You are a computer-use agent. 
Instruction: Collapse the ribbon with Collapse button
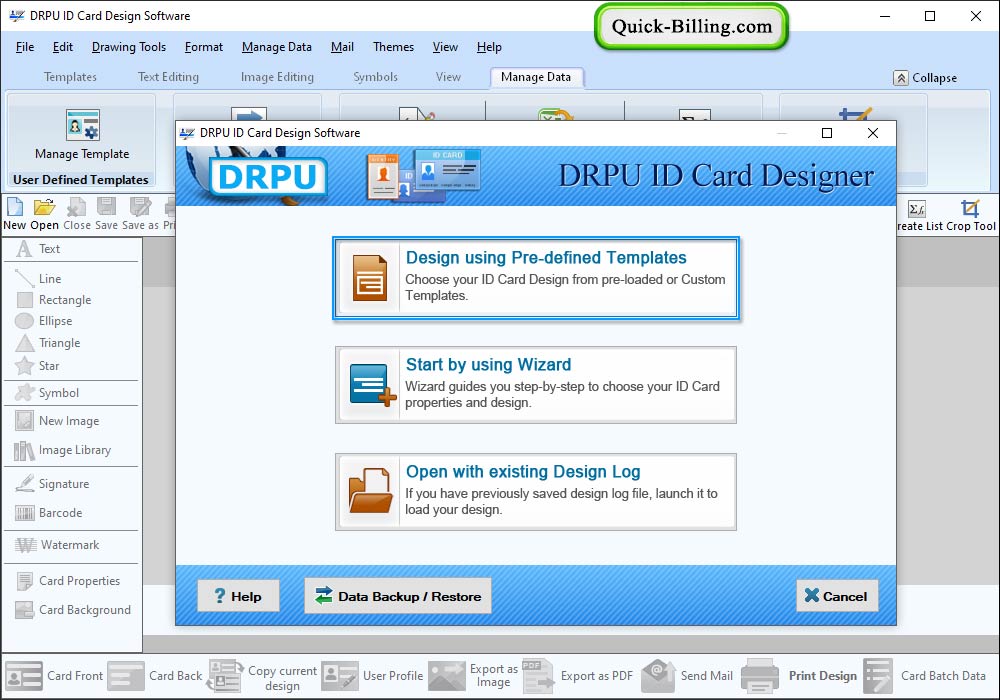click(x=925, y=78)
